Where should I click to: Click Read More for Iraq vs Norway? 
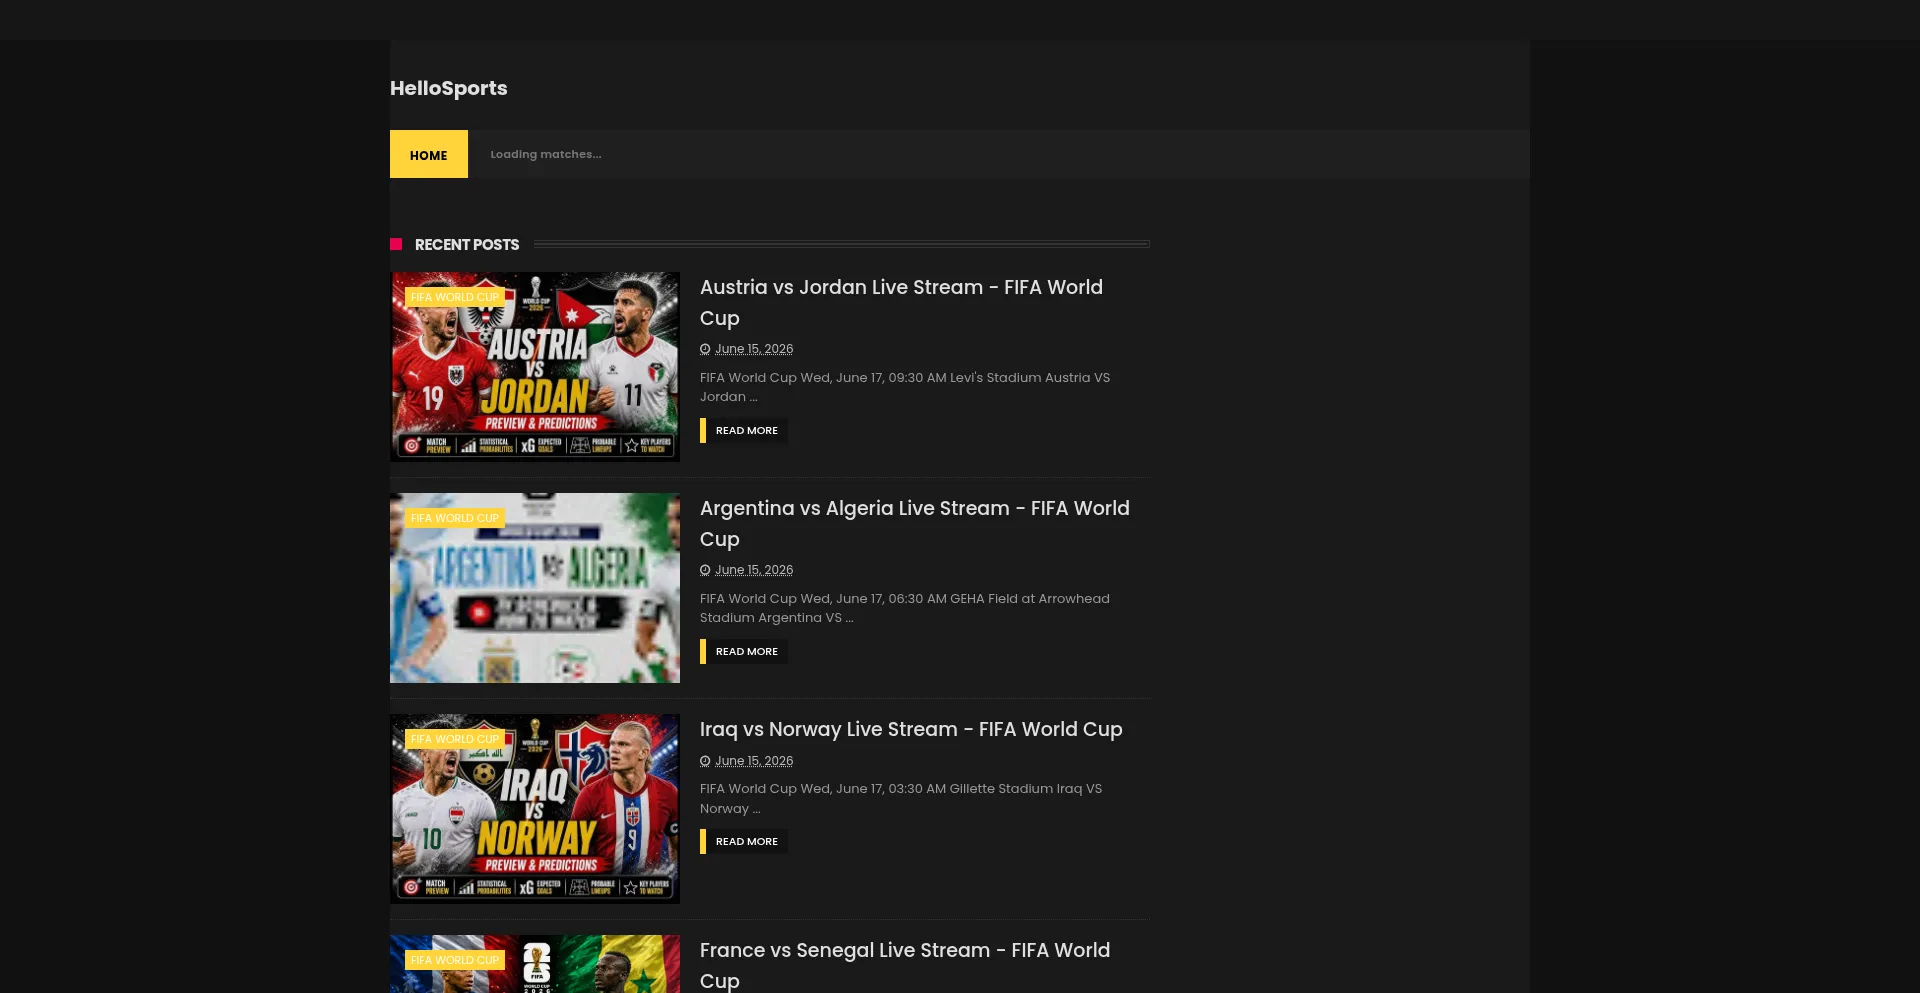[x=744, y=842]
